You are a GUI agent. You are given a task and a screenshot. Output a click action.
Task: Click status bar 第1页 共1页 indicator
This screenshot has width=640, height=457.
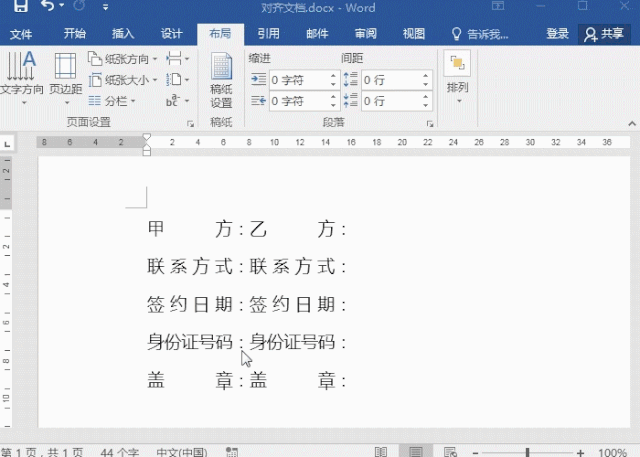(42, 452)
